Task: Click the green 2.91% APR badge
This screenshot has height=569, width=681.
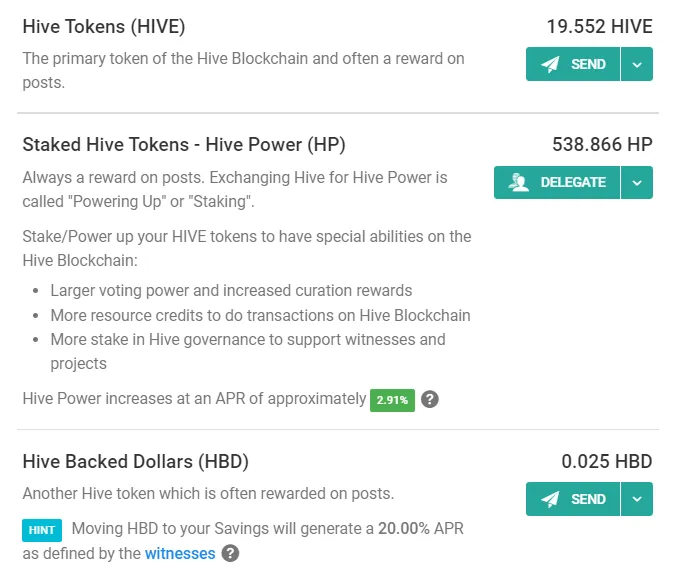Action: (392, 400)
